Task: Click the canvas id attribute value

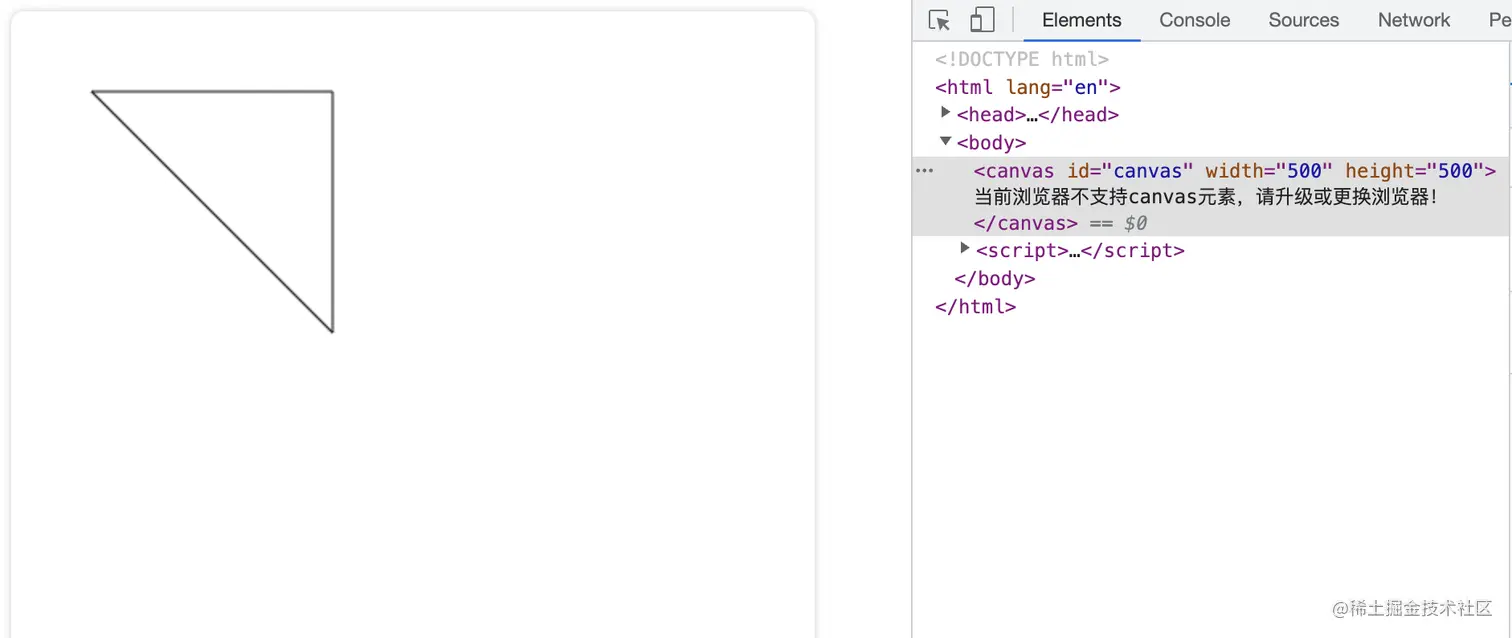Action: 1150,170
